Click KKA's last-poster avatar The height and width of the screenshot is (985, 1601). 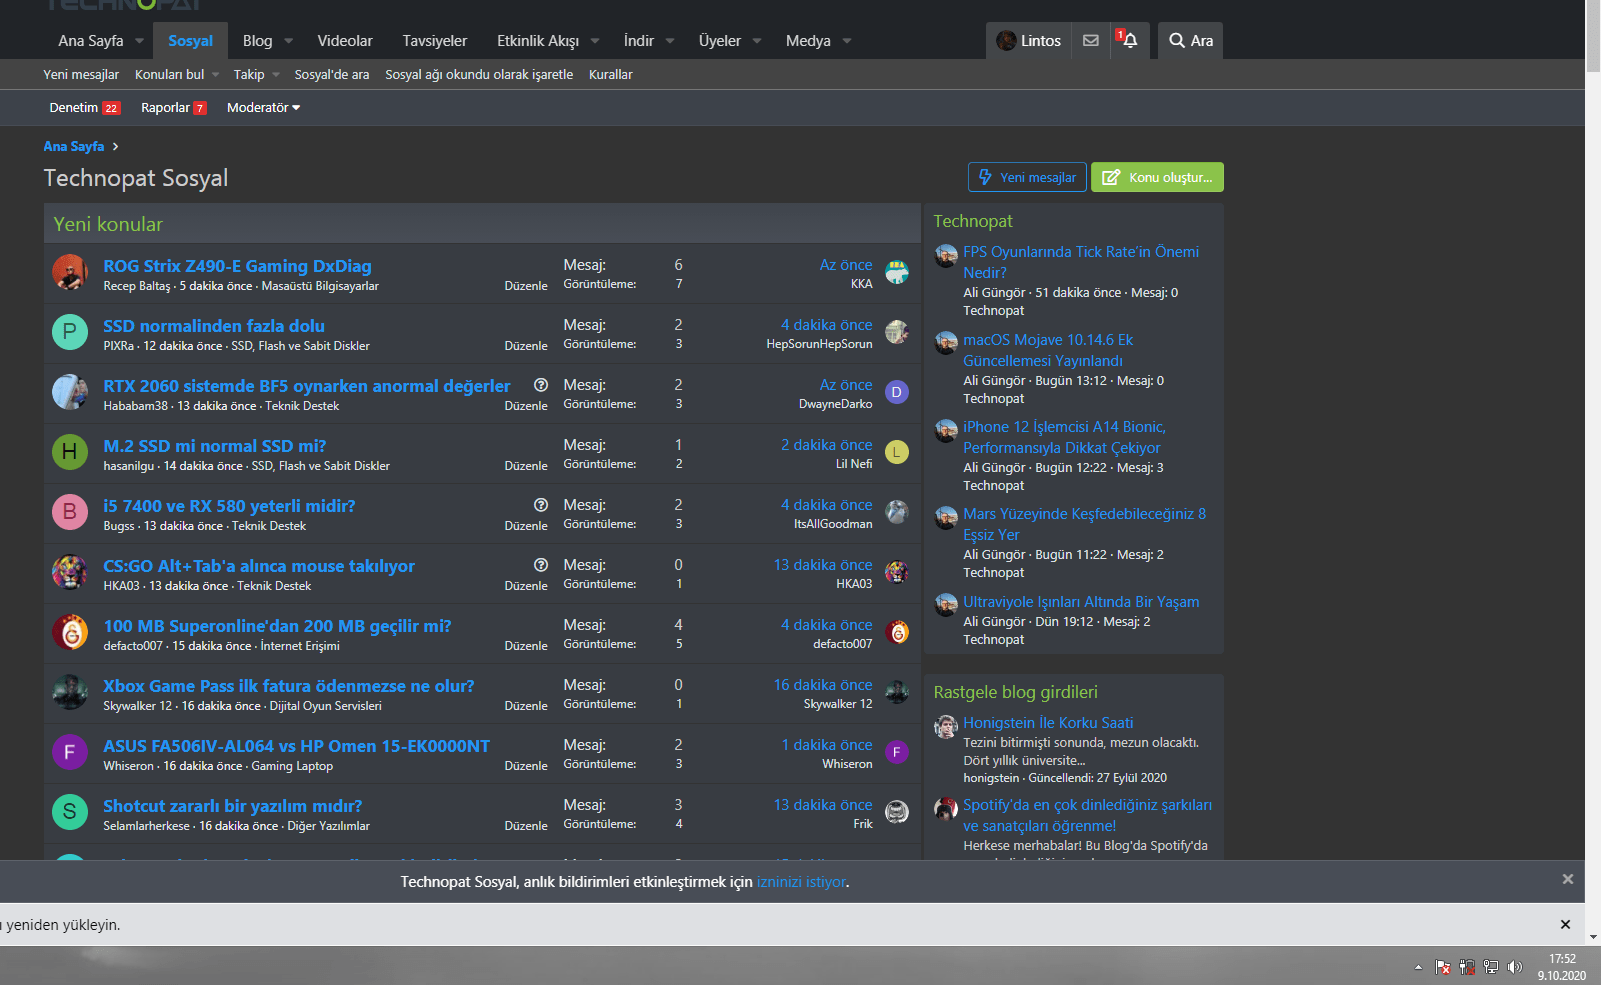pyautogui.click(x=897, y=272)
